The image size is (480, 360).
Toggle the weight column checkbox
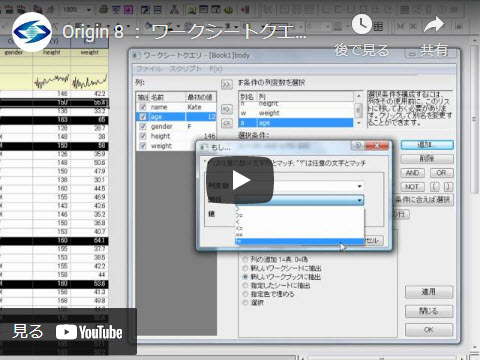(x=143, y=146)
